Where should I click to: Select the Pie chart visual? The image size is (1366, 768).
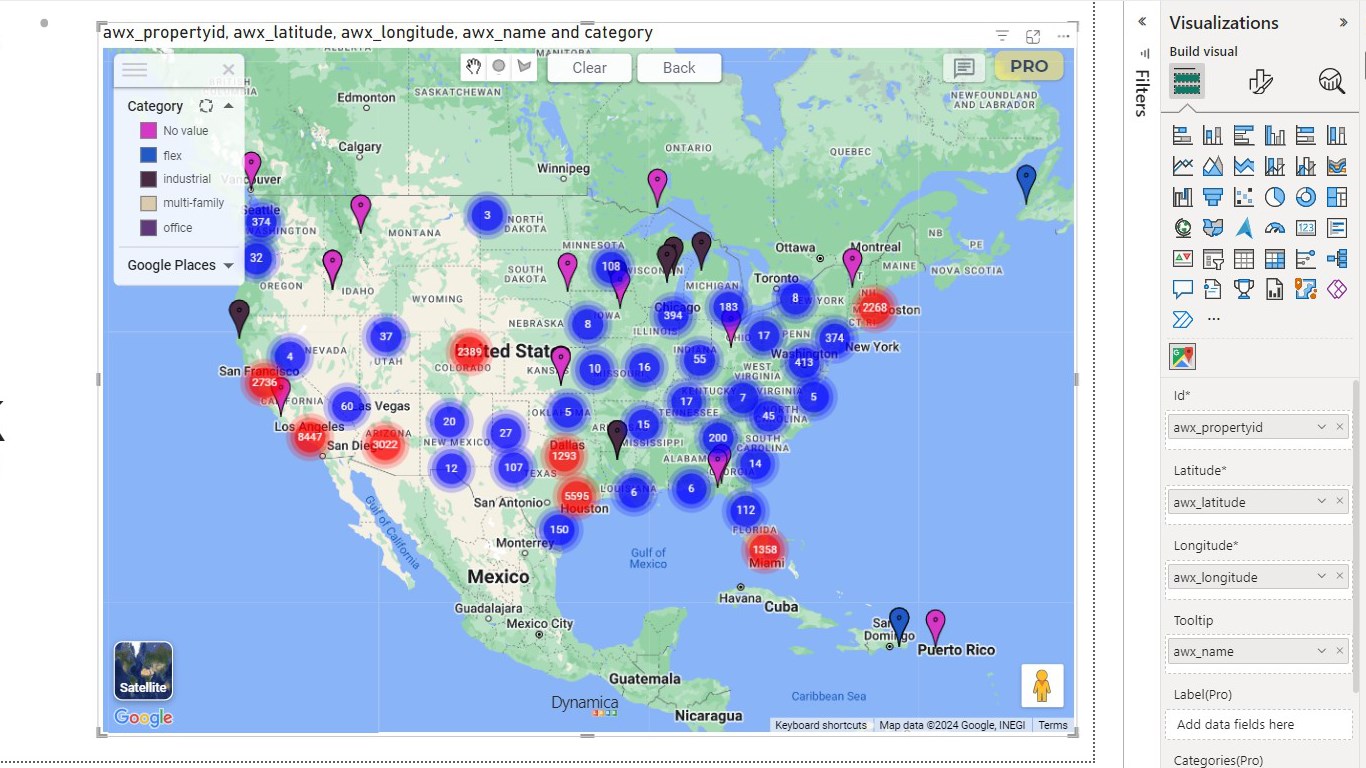(x=1275, y=197)
